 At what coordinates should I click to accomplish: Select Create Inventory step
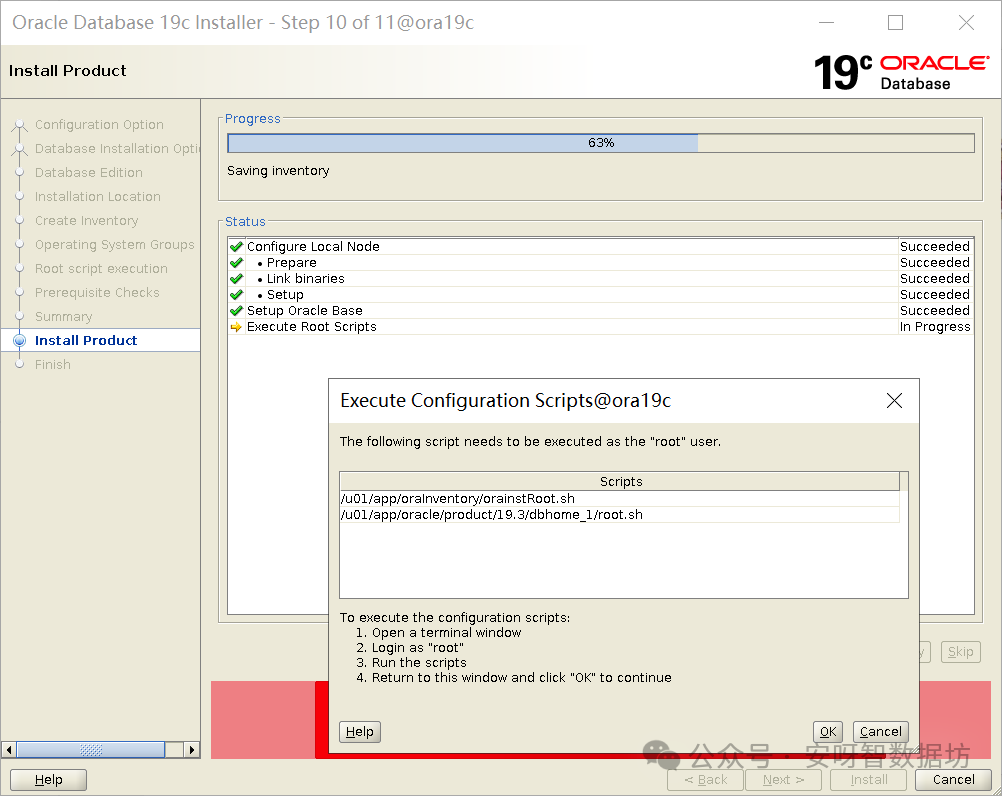(x=86, y=220)
